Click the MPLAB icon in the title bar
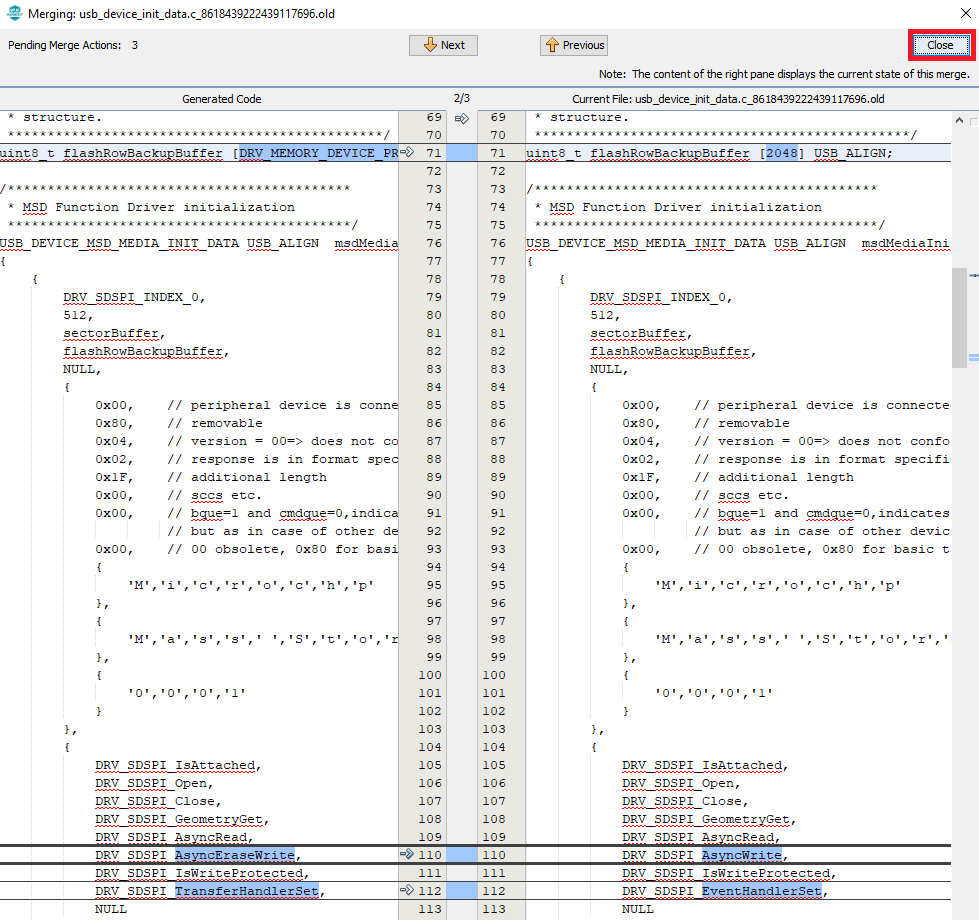This screenshot has width=979, height=920. pyautogui.click(x=14, y=14)
